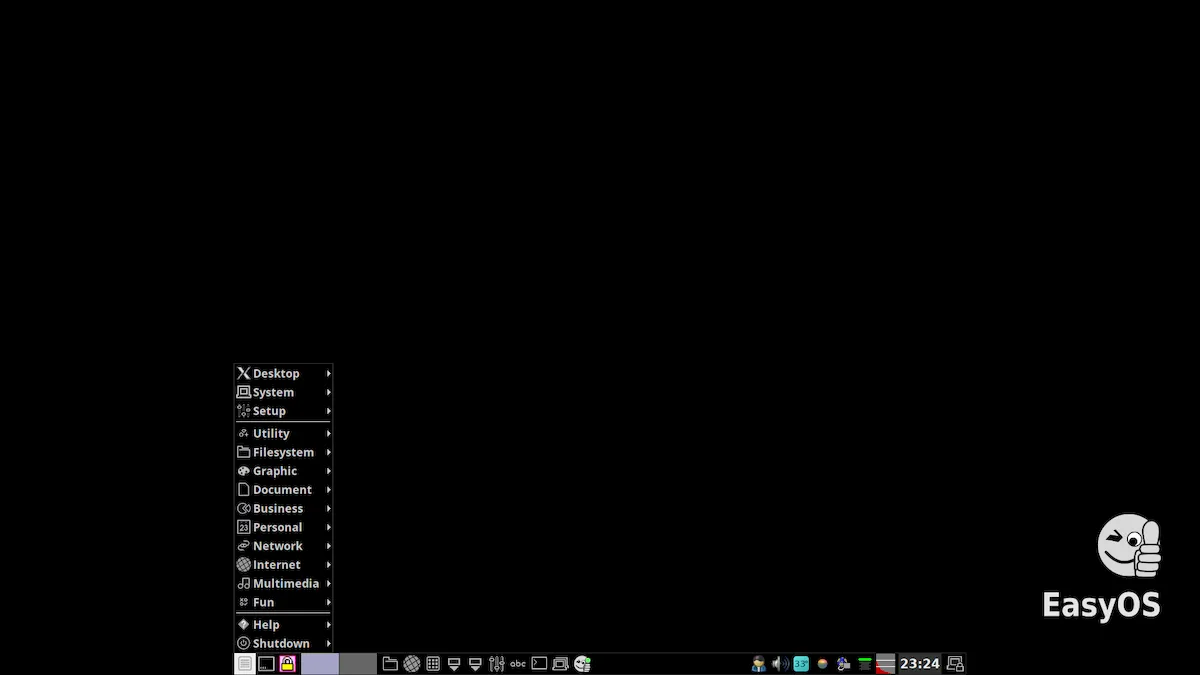Switch to the purple virtual desktop pager
This screenshot has width=1200, height=675.
coord(320,663)
